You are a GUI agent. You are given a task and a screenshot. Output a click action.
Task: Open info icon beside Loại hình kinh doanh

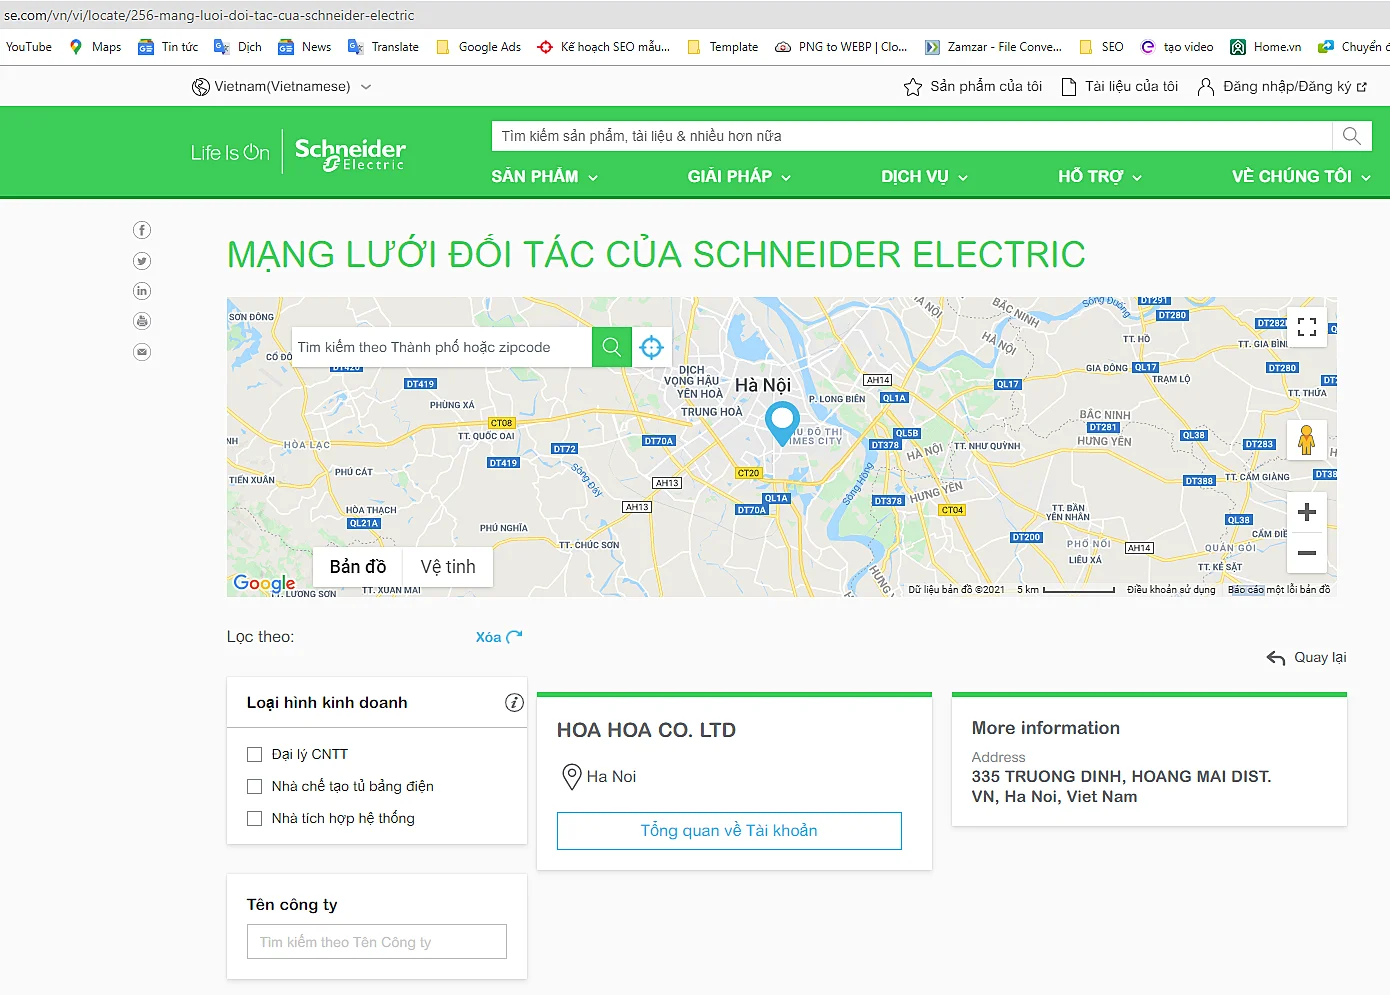click(x=514, y=703)
